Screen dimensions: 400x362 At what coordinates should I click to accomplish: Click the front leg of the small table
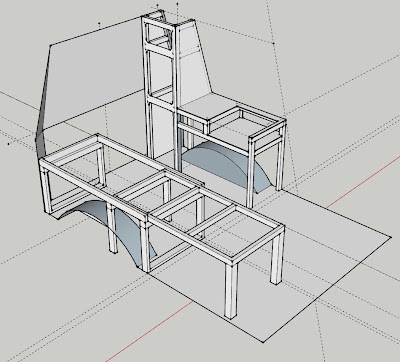[x=251, y=173]
